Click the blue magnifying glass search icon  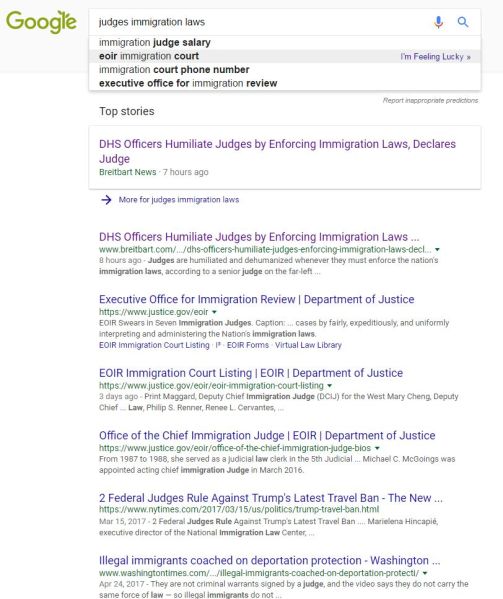click(463, 22)
